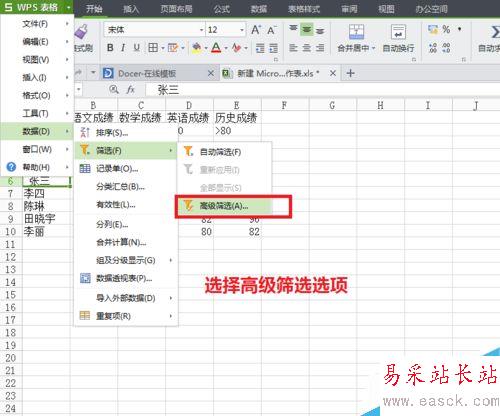Viewport: 500px width, 416px height.
Task: Click the AutoSum sigma icon
Action: (495, 32)
